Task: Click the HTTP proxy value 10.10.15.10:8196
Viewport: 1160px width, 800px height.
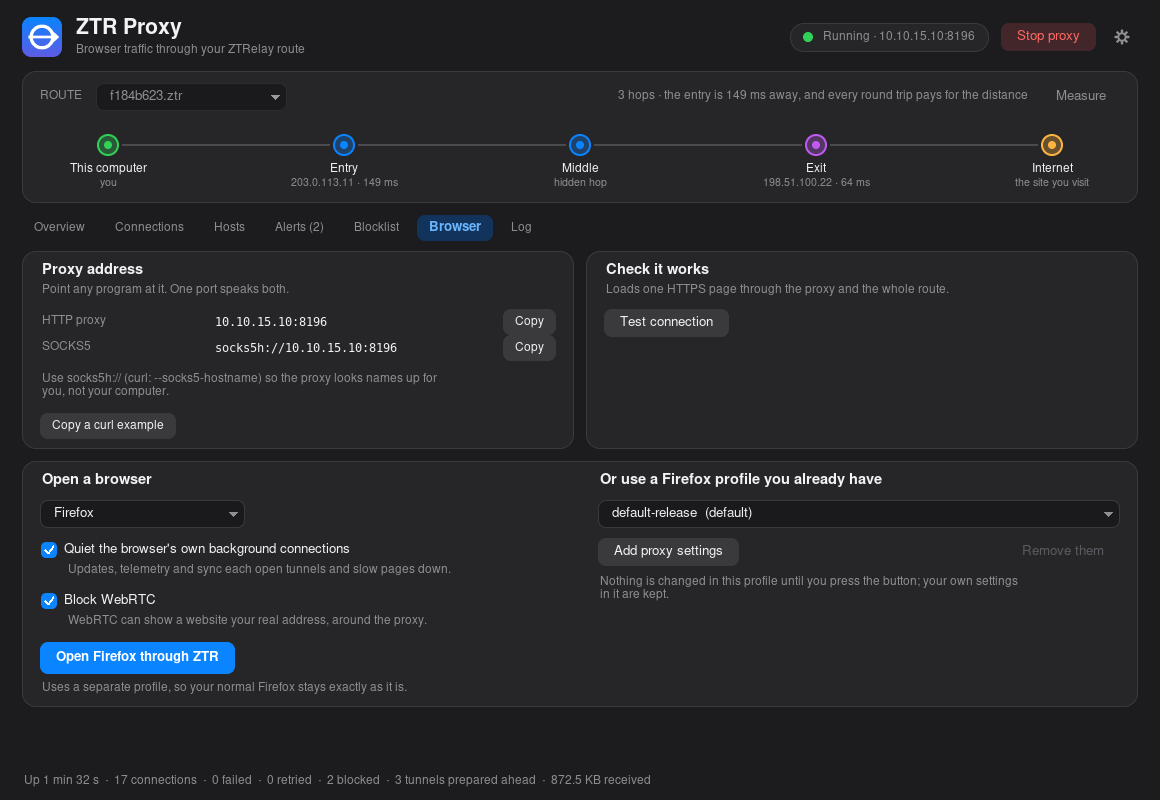Action: (x=271, y=322)
